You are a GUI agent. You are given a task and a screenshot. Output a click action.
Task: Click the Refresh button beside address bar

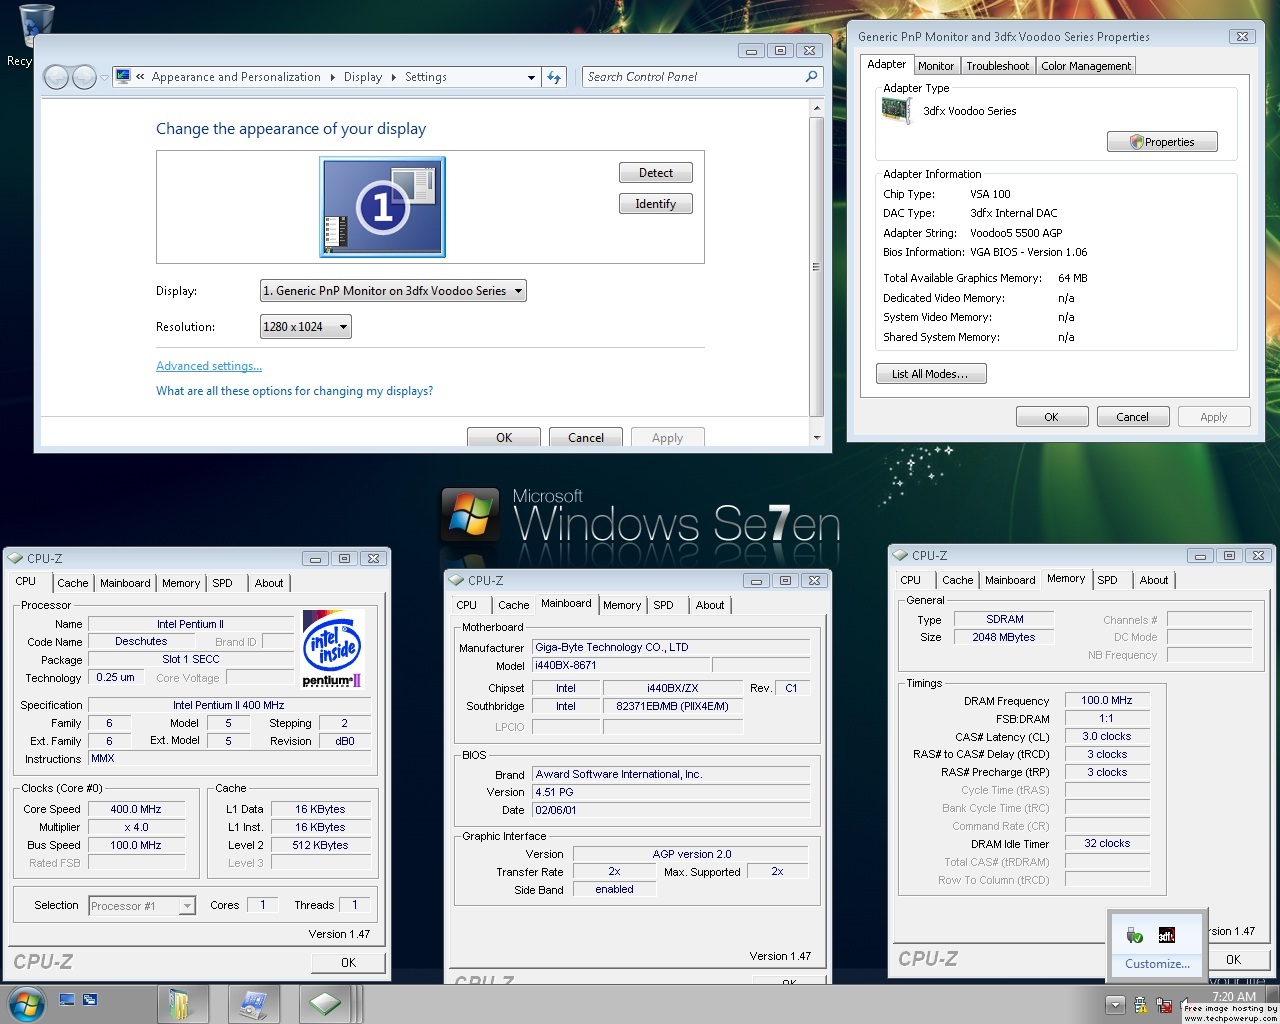pyautogui.click(x=554, y=77)
